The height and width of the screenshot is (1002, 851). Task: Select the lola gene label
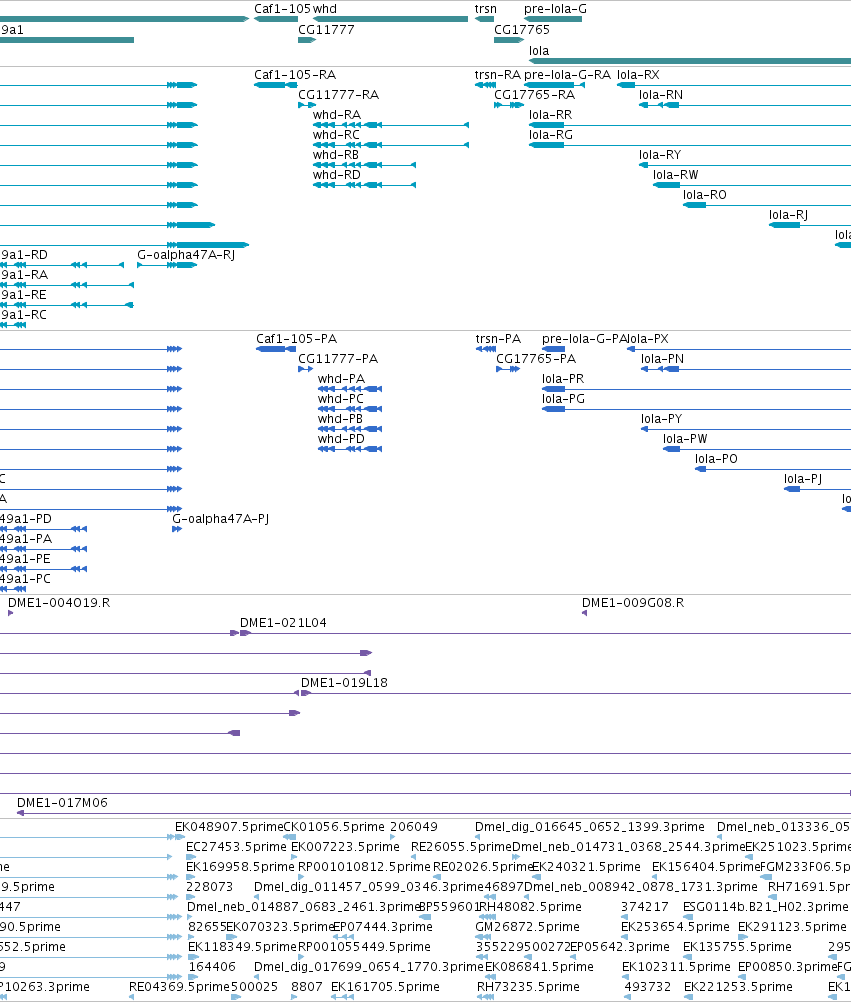pyautogui.click(x=539, y=51)
